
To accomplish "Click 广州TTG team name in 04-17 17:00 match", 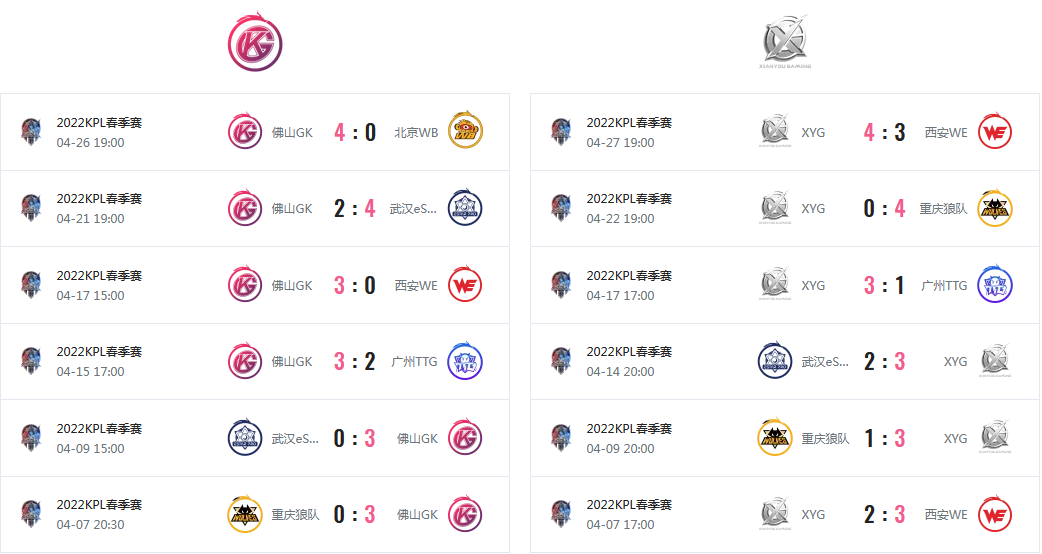I will tap(944, 286).
